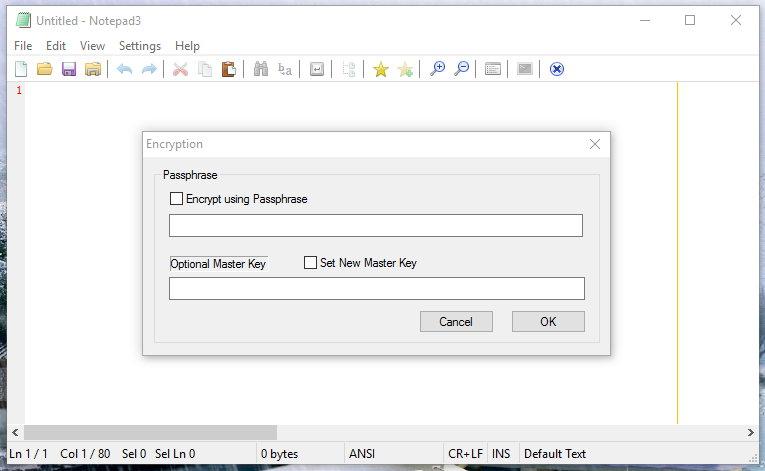Focus the passphrase input field

(376, 225)
